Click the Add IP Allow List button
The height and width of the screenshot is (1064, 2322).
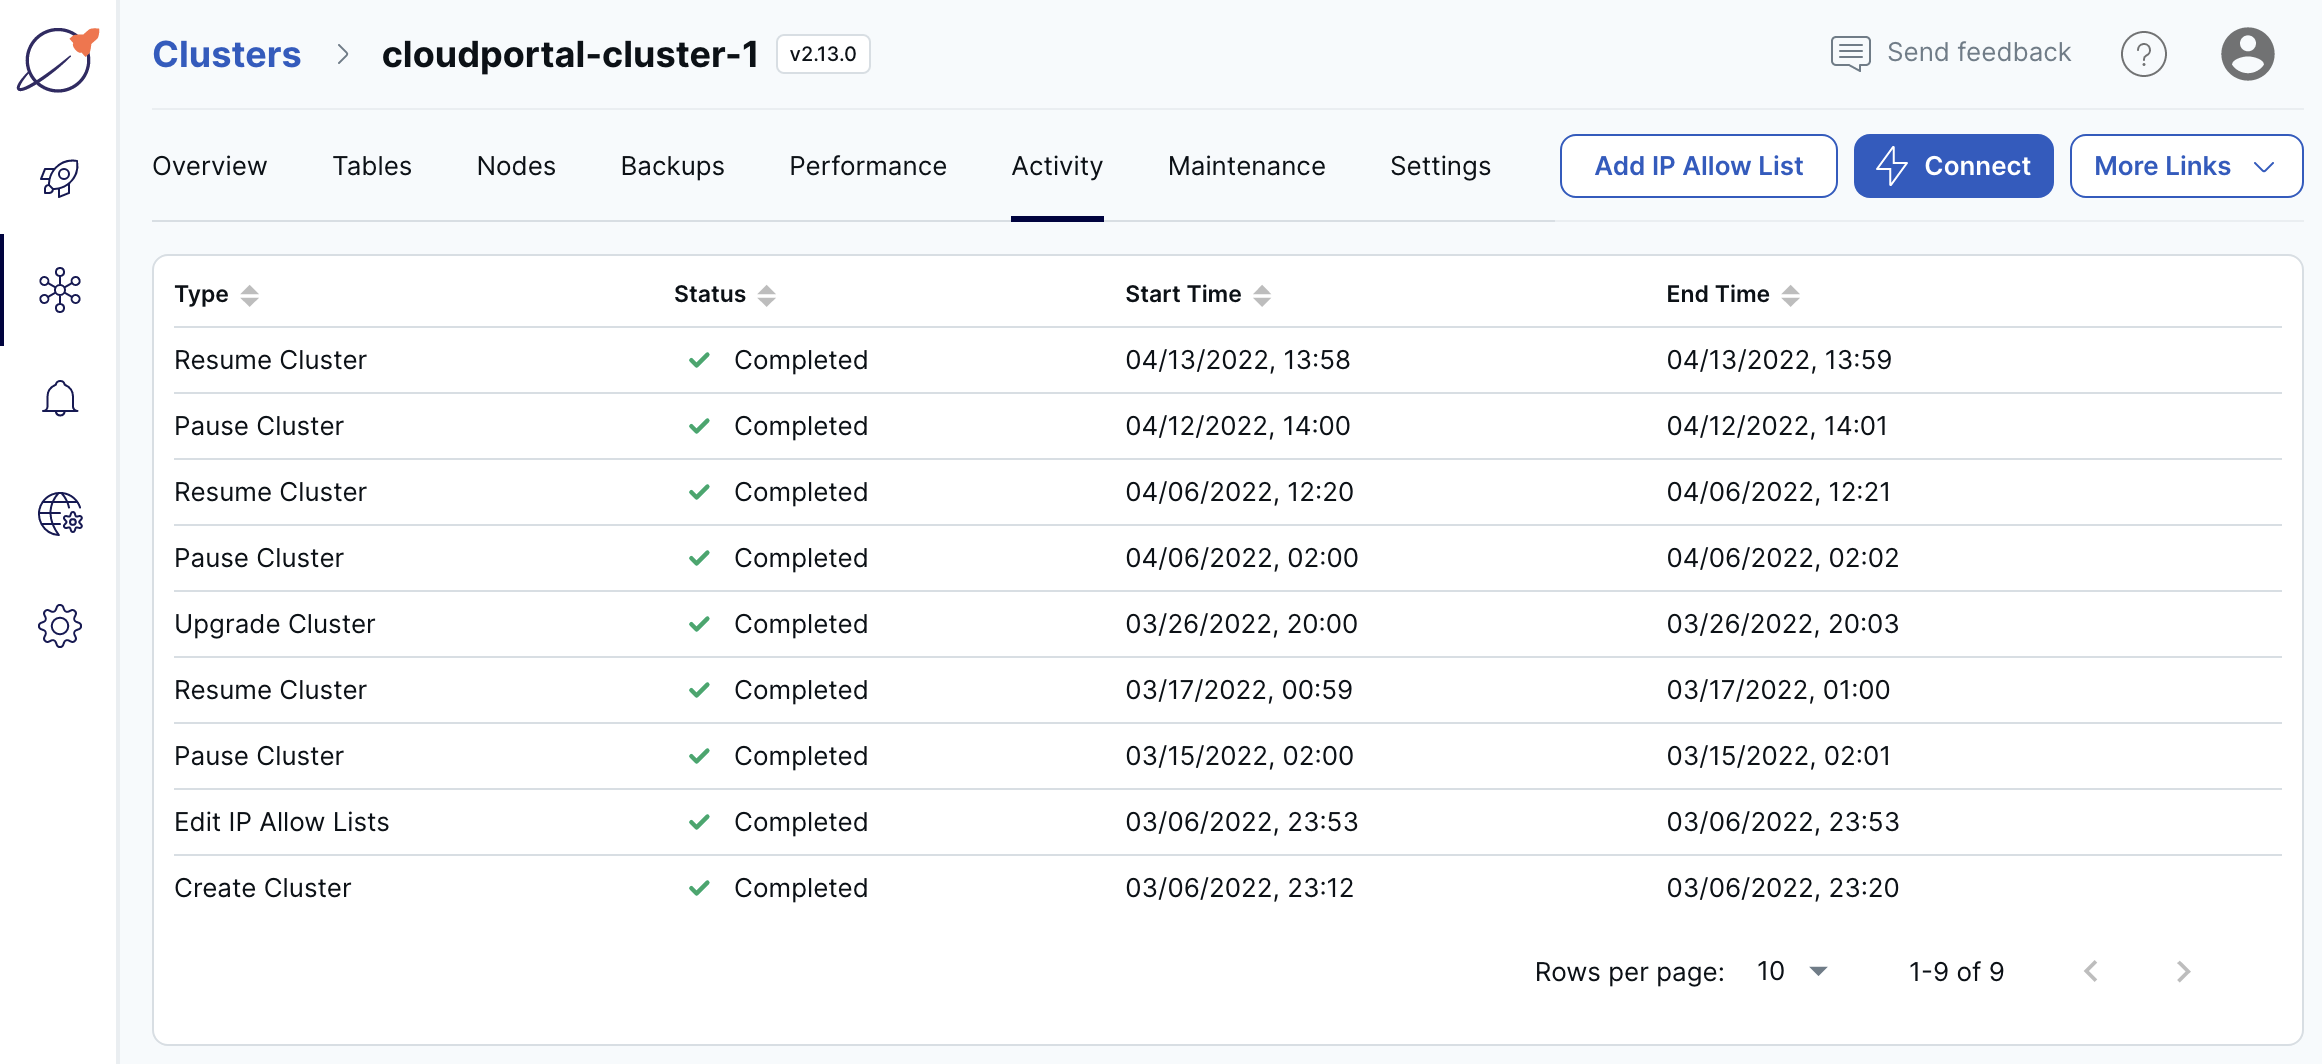click(x=1697, y=165)
